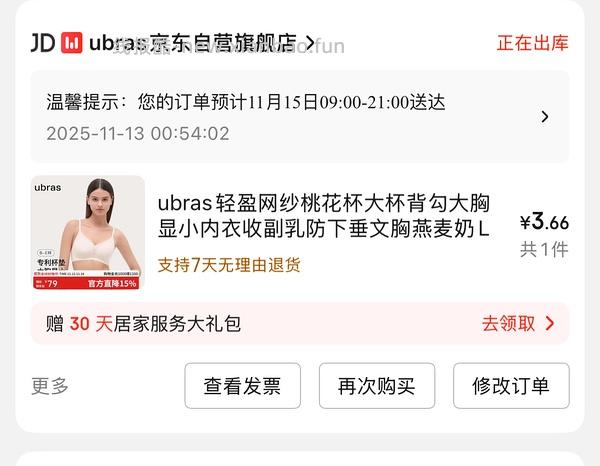Viewport: 600px width, 466px height.
Task: Tap the delivery timestamp 2025-11-13 00:54:02
Action: coord(138,134)
